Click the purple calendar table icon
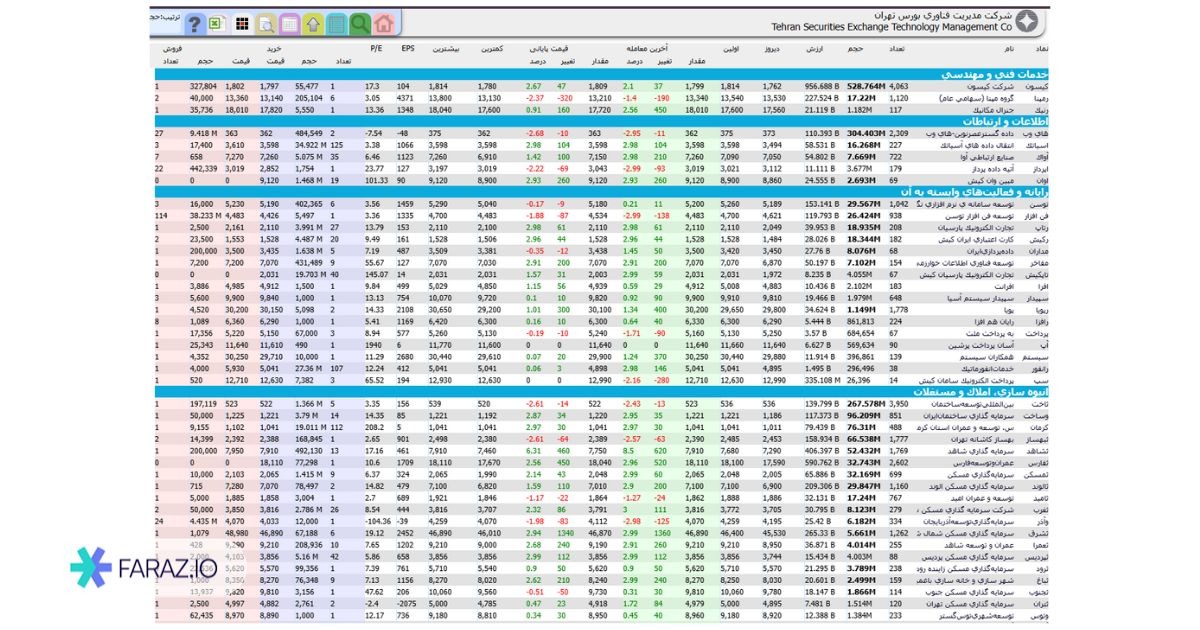Screen dimensions: 1200x630 pos(289,24)
